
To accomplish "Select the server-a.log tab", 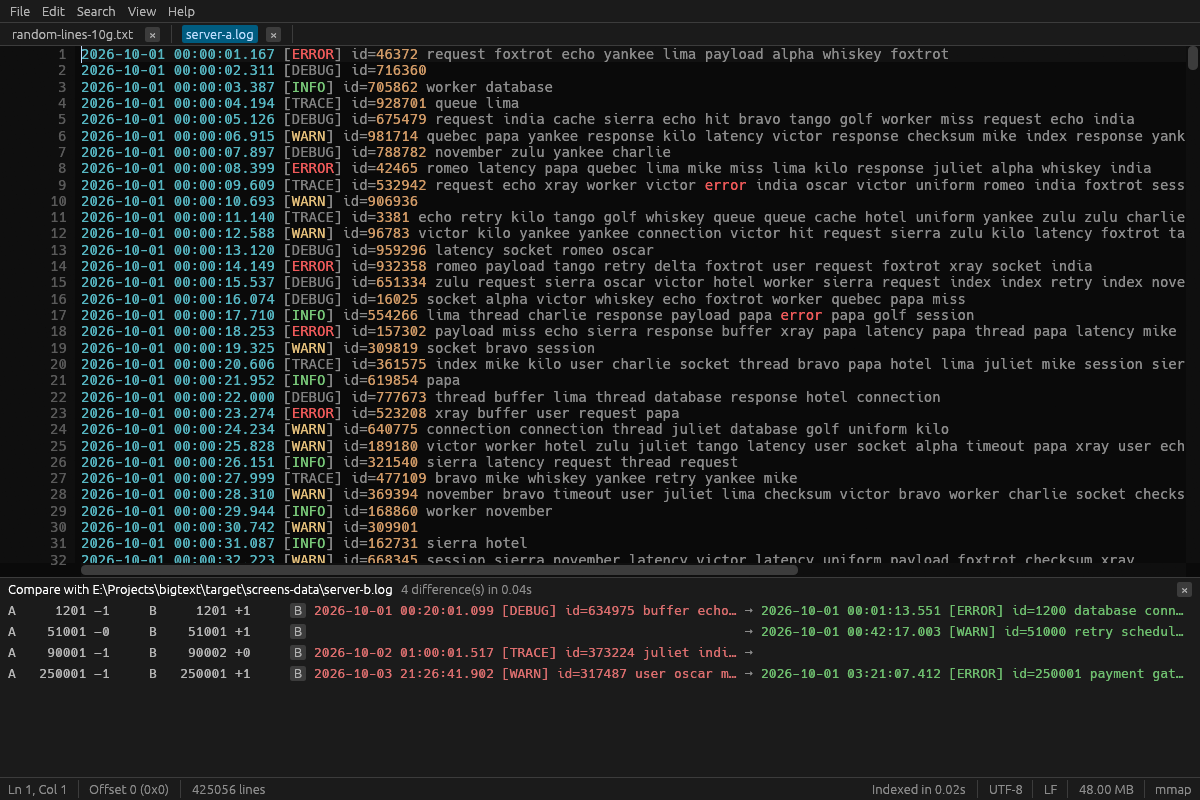I will [x=220, y=35].
